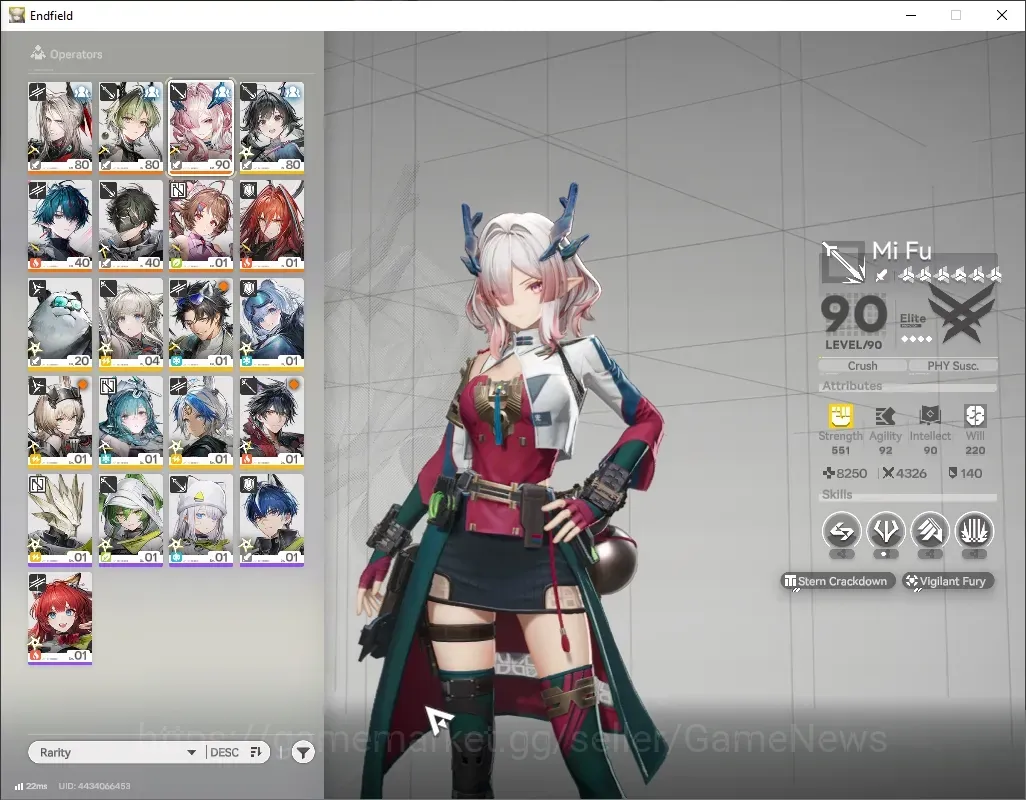The width and height of the screenshot is (1026, 800).
Task: Click the UID: 4434066453 text
Action: click(94, 786)
